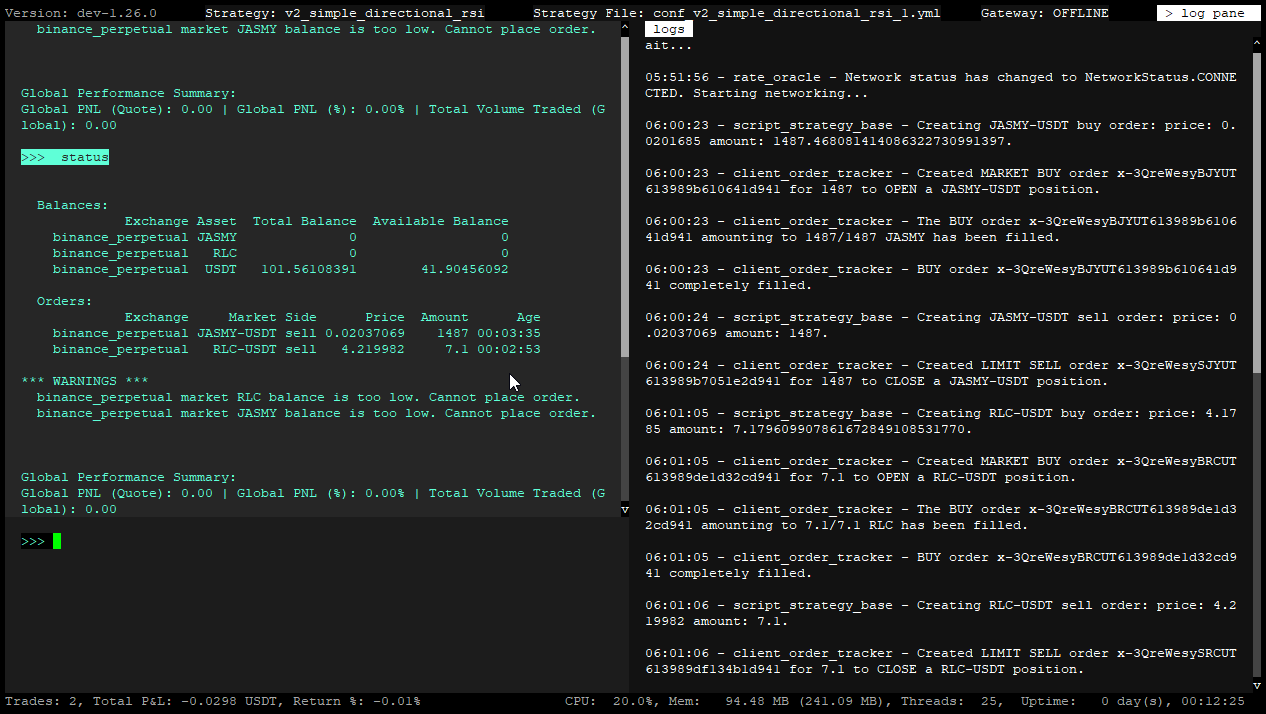The width and height of the screenshot is (1266, 714).
Task: Click the logs pane scroll-up arrow
Action: tap(1257, 44)
